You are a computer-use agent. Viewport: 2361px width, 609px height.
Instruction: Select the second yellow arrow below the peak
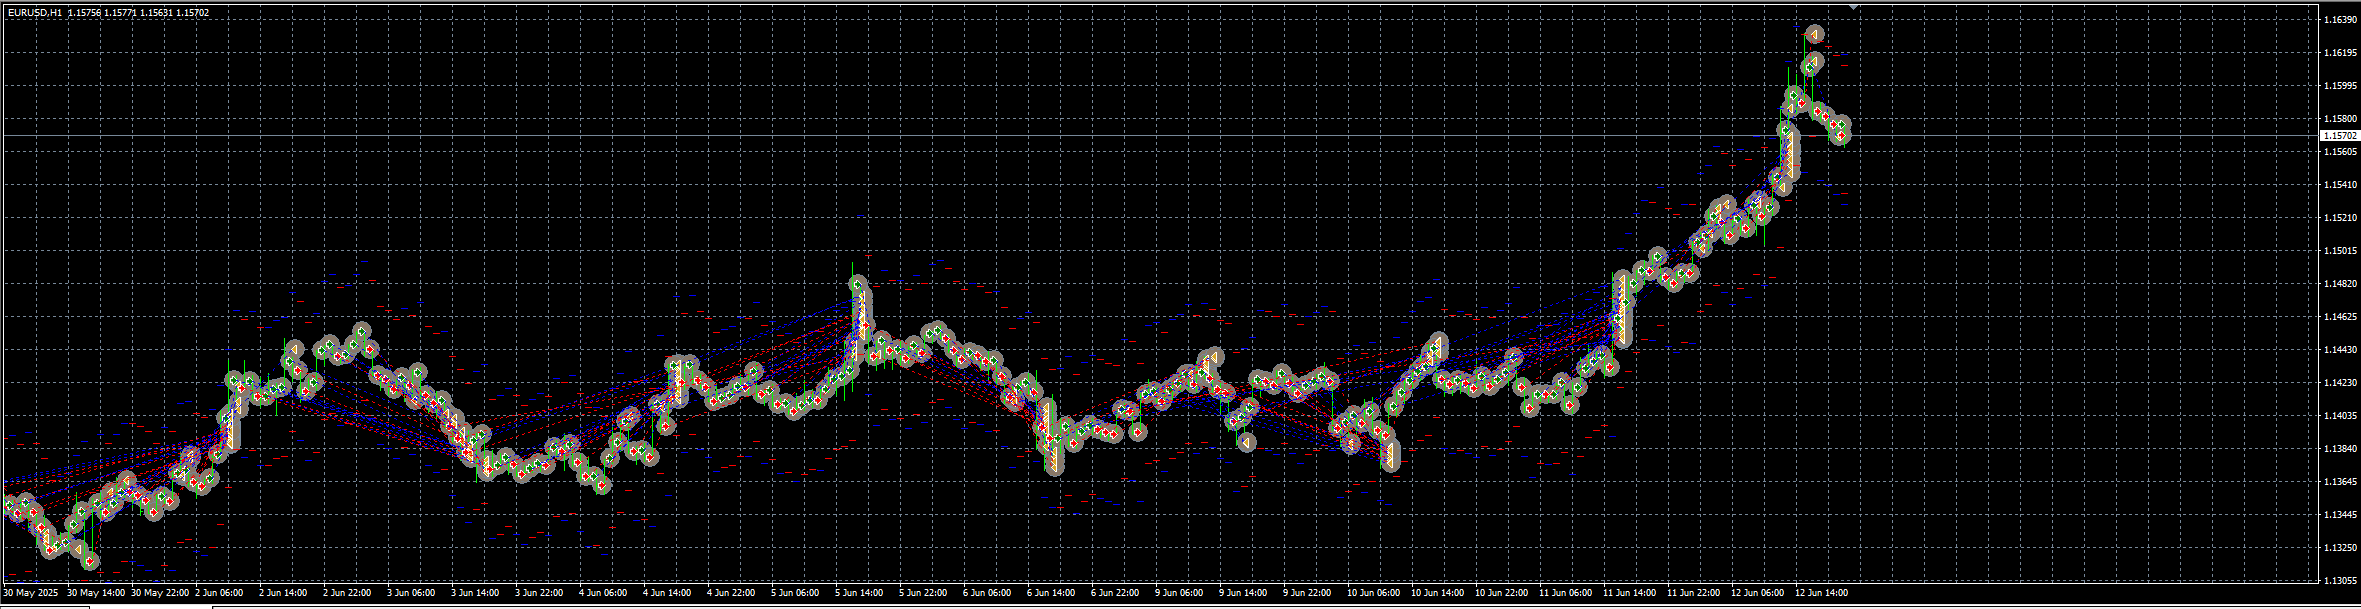(1814, 61)
